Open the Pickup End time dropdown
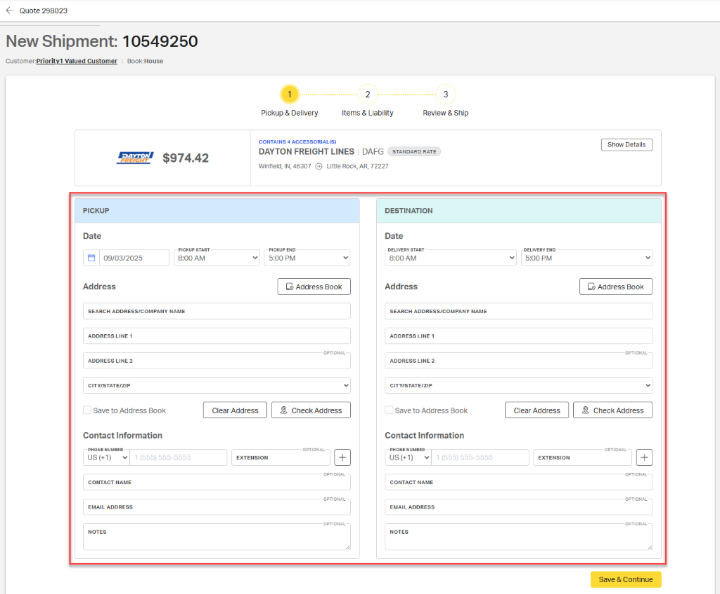The height and width of the screenshot is (594, 720). pyautogui.click(x=307, y=258)
